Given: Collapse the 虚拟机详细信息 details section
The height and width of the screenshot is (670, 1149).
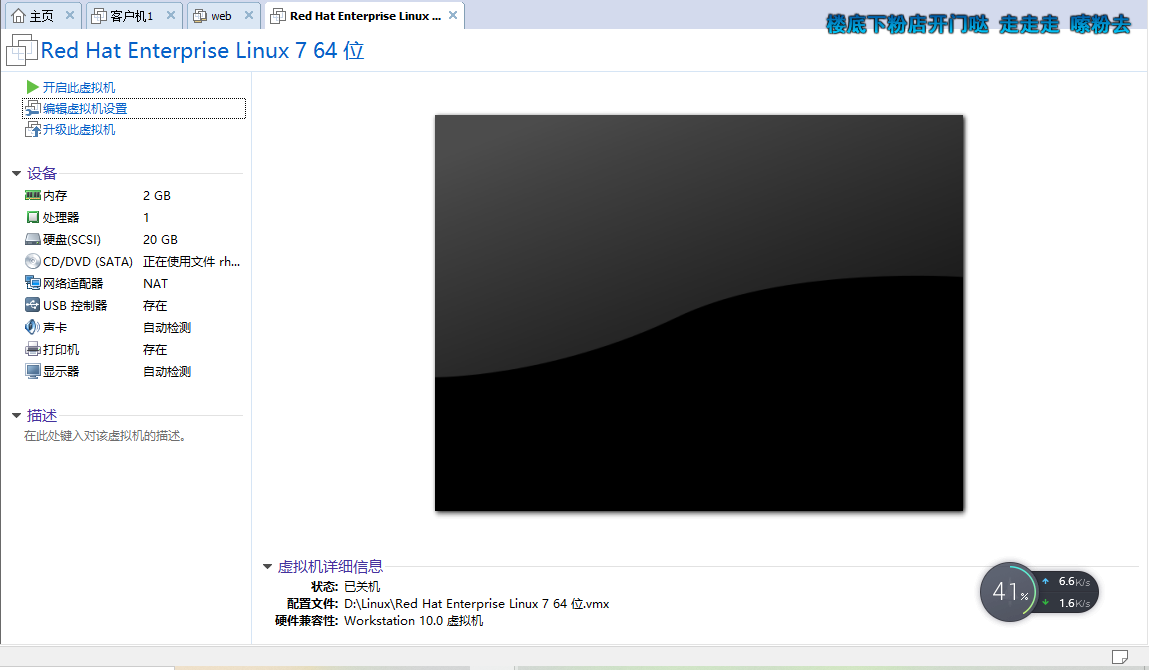Looking at the screenshot, I should 267,567.
